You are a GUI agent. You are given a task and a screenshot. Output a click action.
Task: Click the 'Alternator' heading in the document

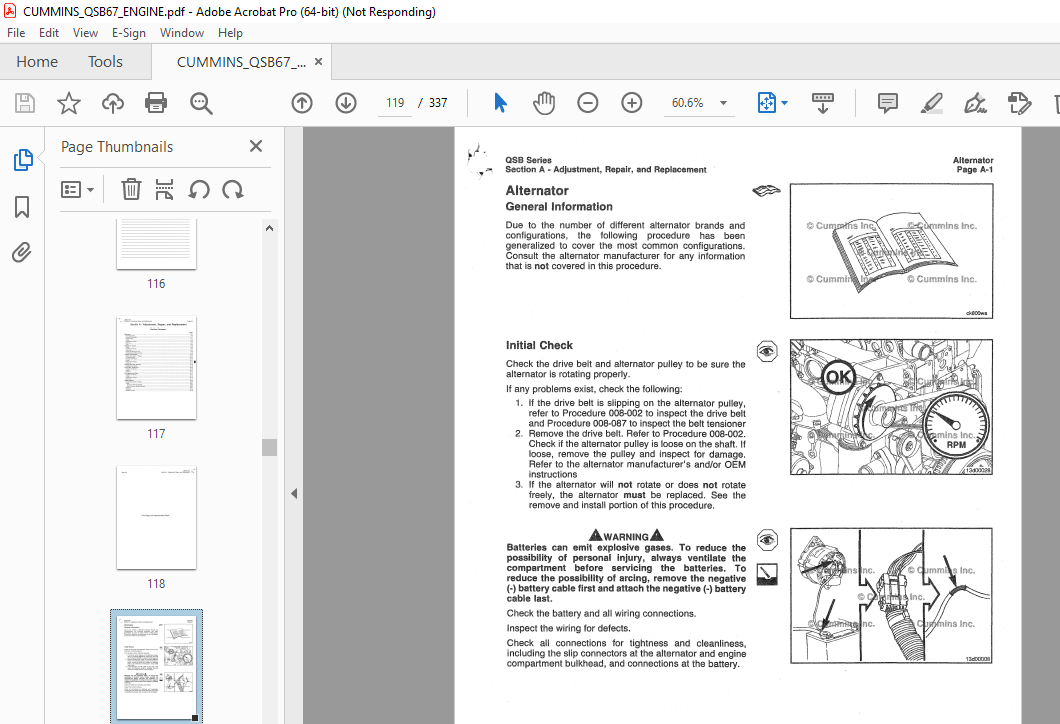click(x=537, y=191)
